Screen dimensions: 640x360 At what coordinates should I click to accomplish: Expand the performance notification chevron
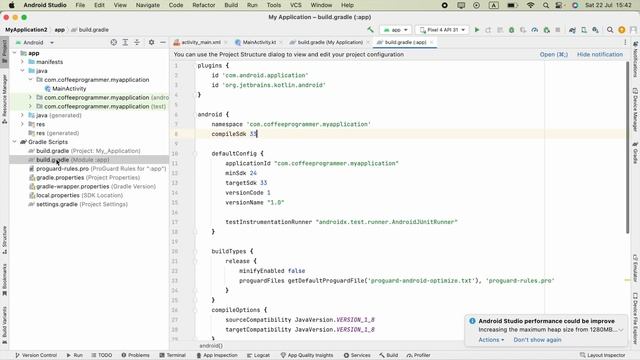pyautogui.click(x=621, y=330)
